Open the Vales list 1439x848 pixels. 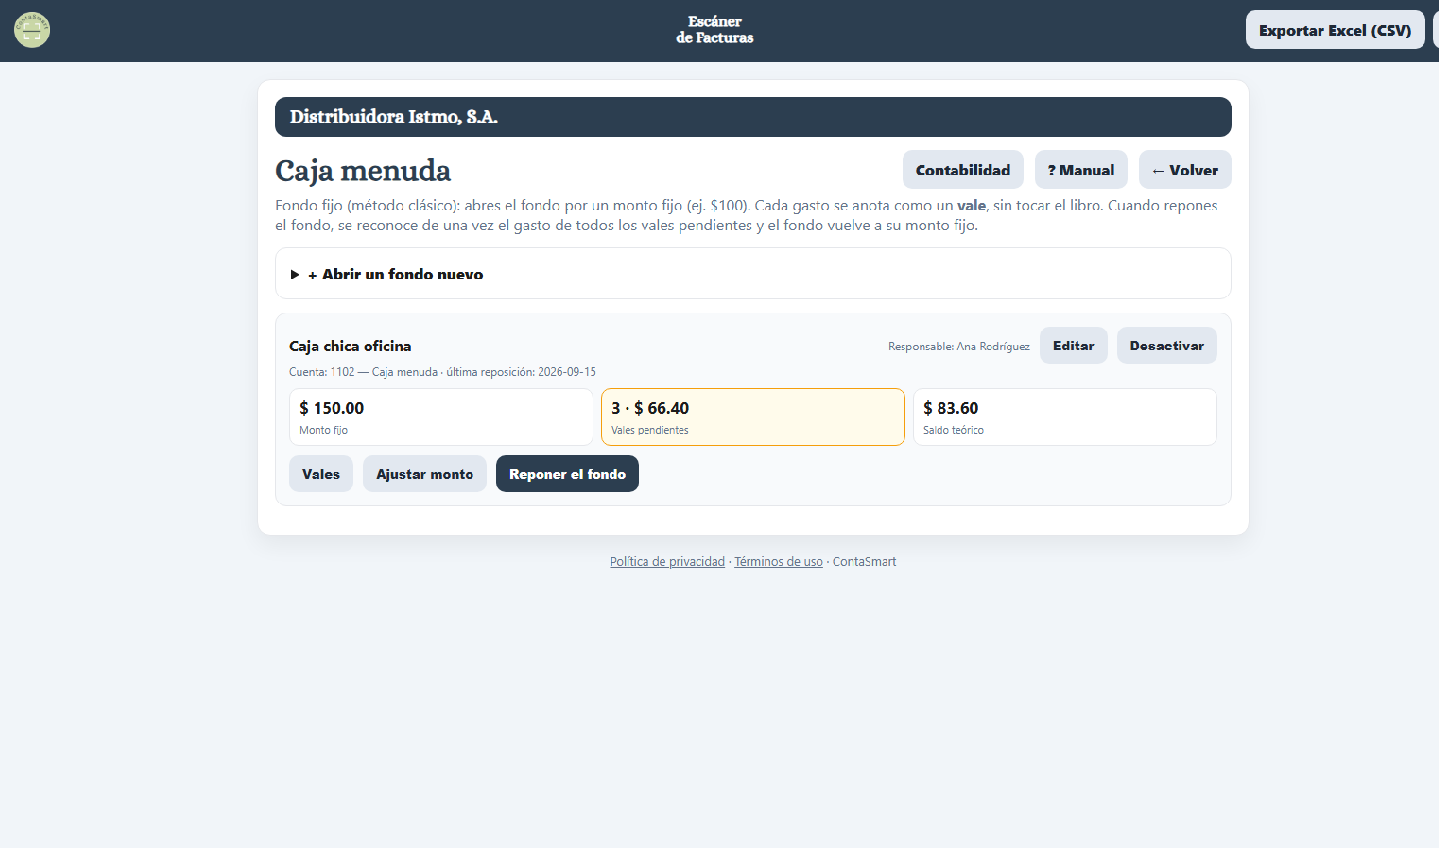[x=321, y=474]
